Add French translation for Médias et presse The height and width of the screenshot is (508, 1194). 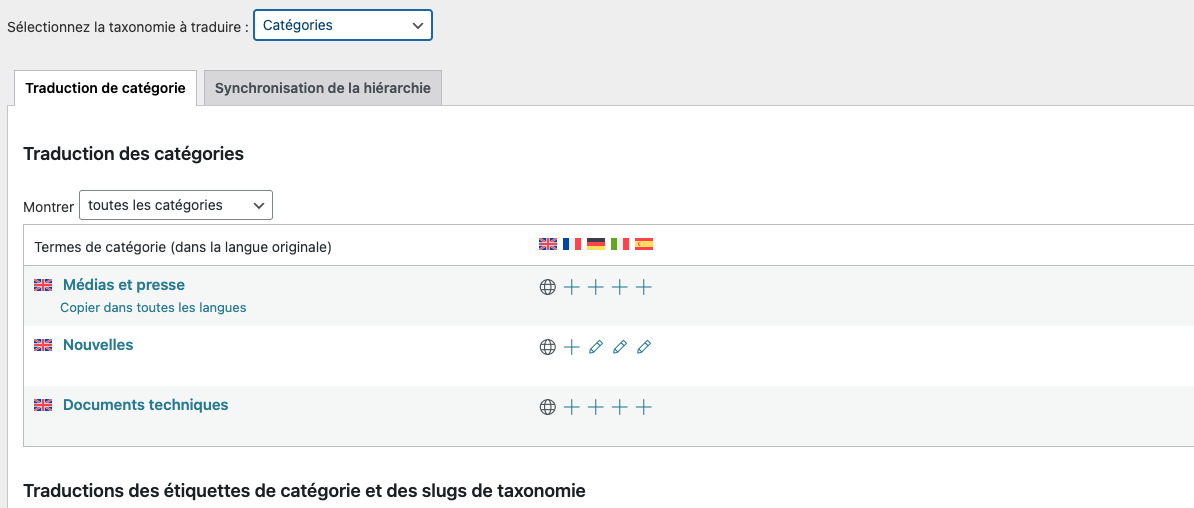572,287
